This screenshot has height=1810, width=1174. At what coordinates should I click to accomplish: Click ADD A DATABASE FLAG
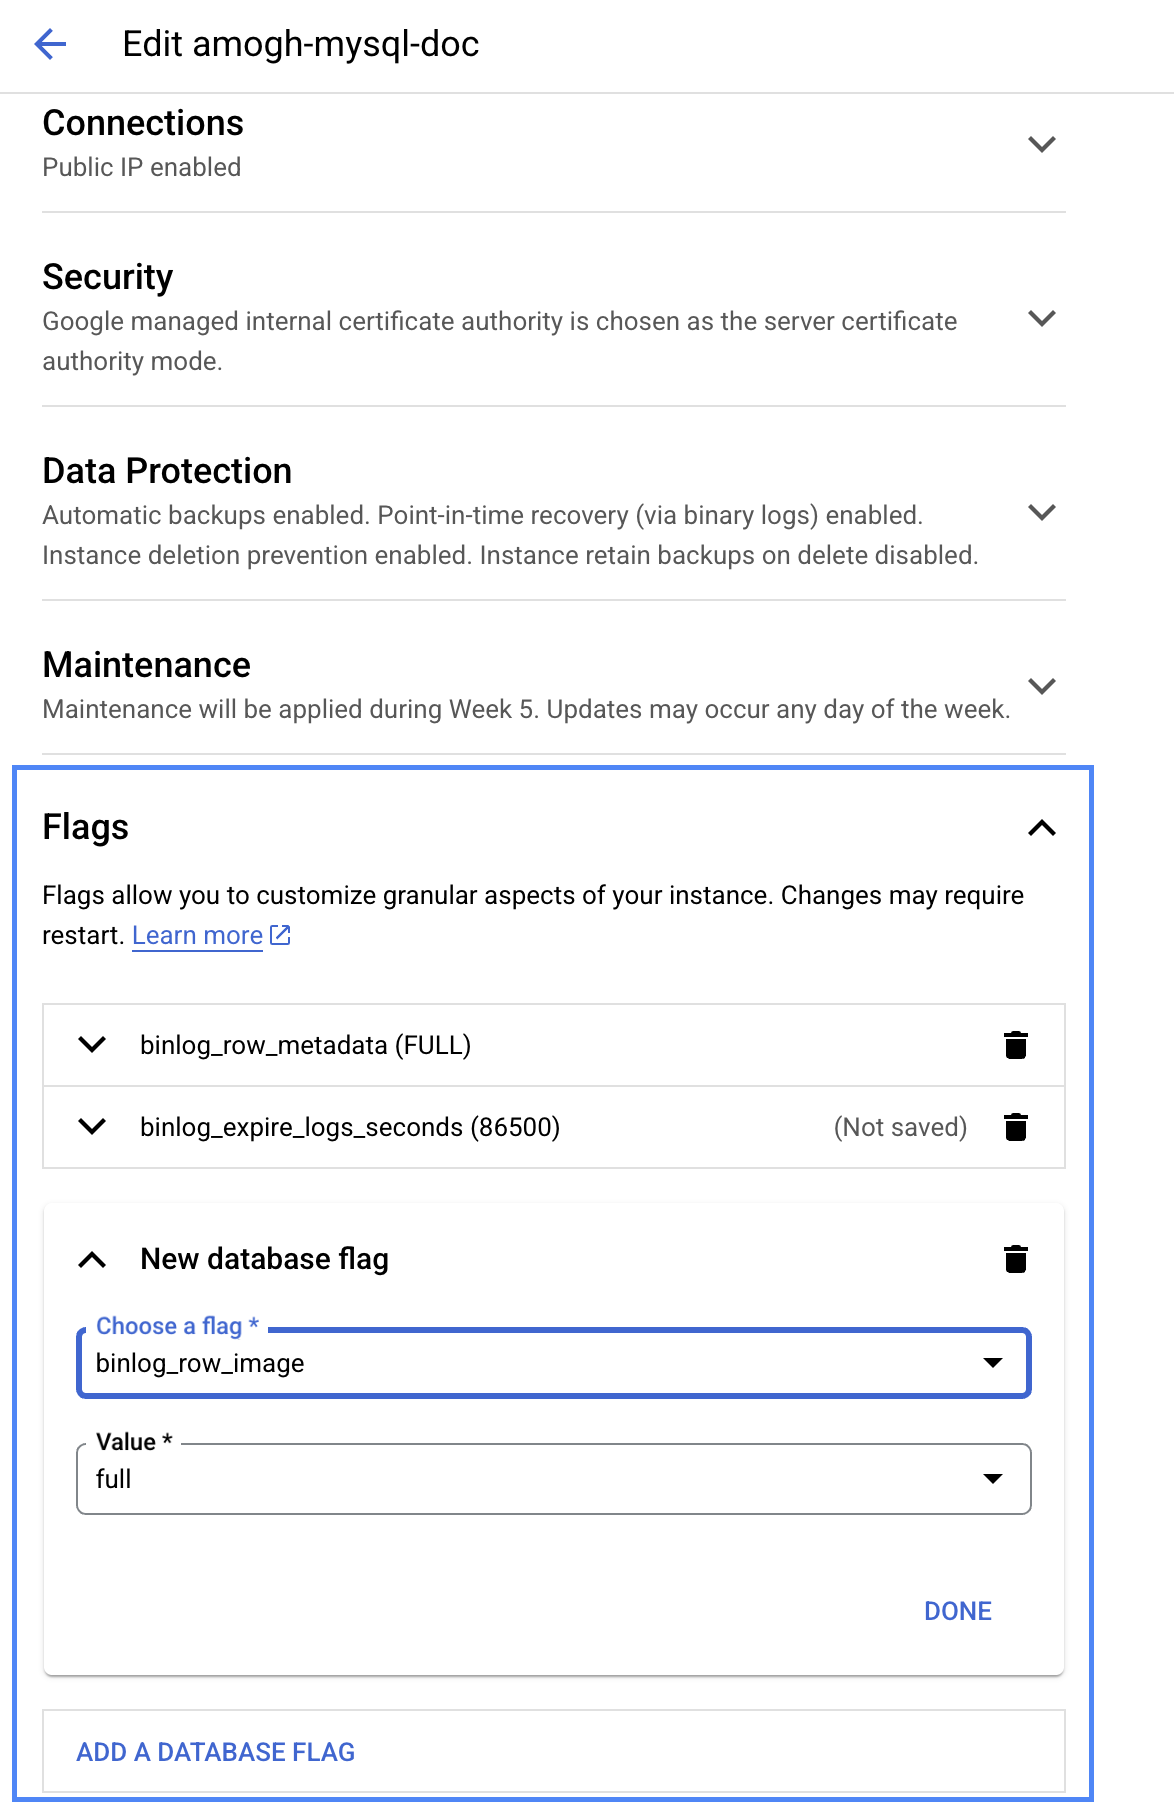click(x=216, y=1752)
